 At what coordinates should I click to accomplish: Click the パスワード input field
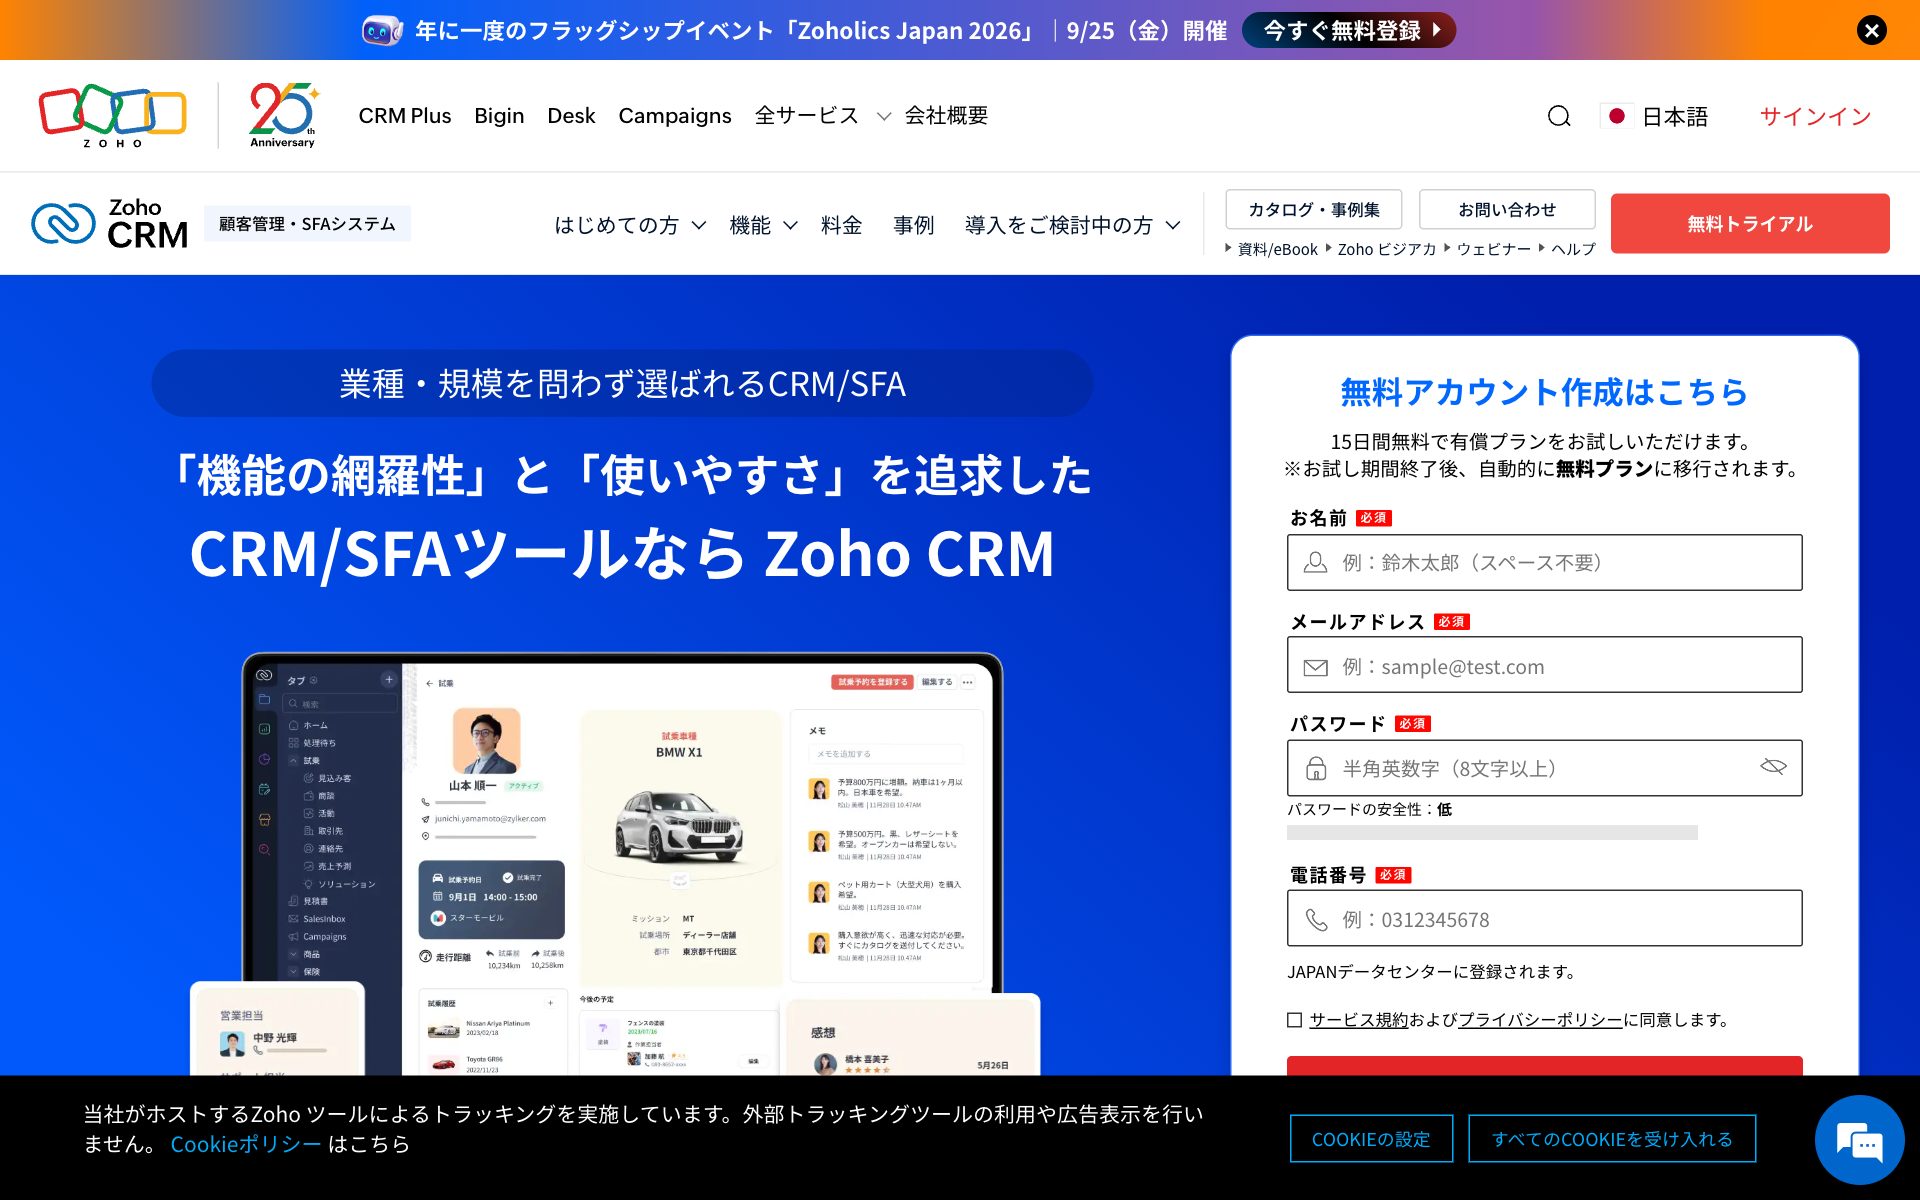[1544, 768]
